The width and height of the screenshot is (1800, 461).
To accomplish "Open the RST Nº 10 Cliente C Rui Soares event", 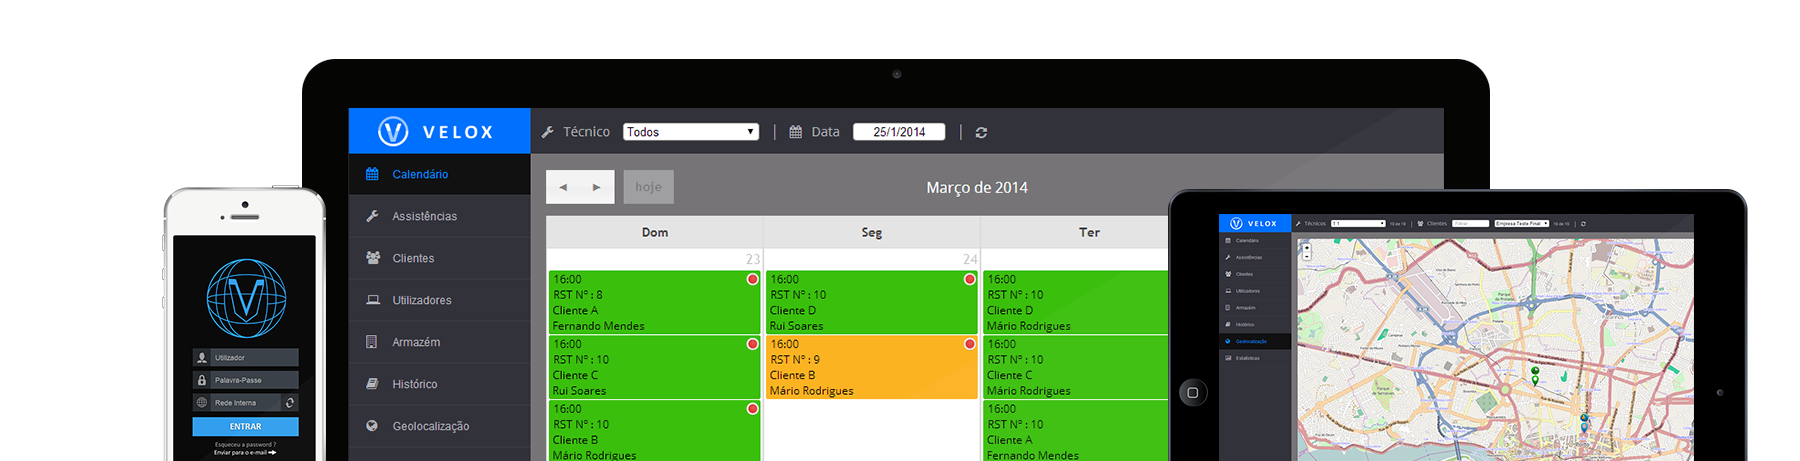I will pyautogui.click(x=654, y=367).
